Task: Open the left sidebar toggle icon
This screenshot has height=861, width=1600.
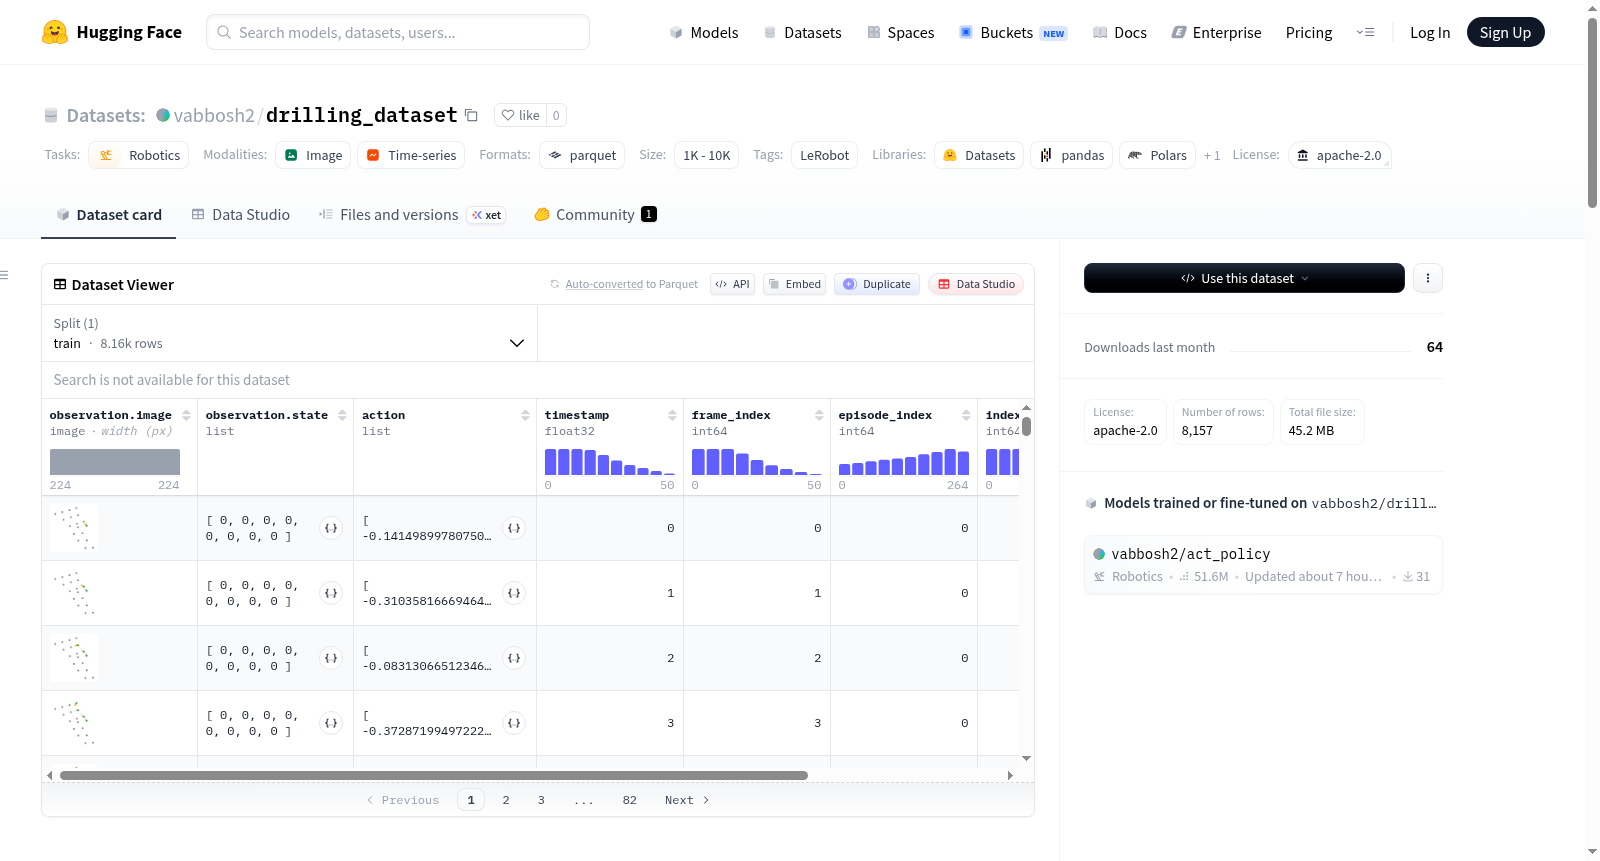Action: [x=4, y=275]
